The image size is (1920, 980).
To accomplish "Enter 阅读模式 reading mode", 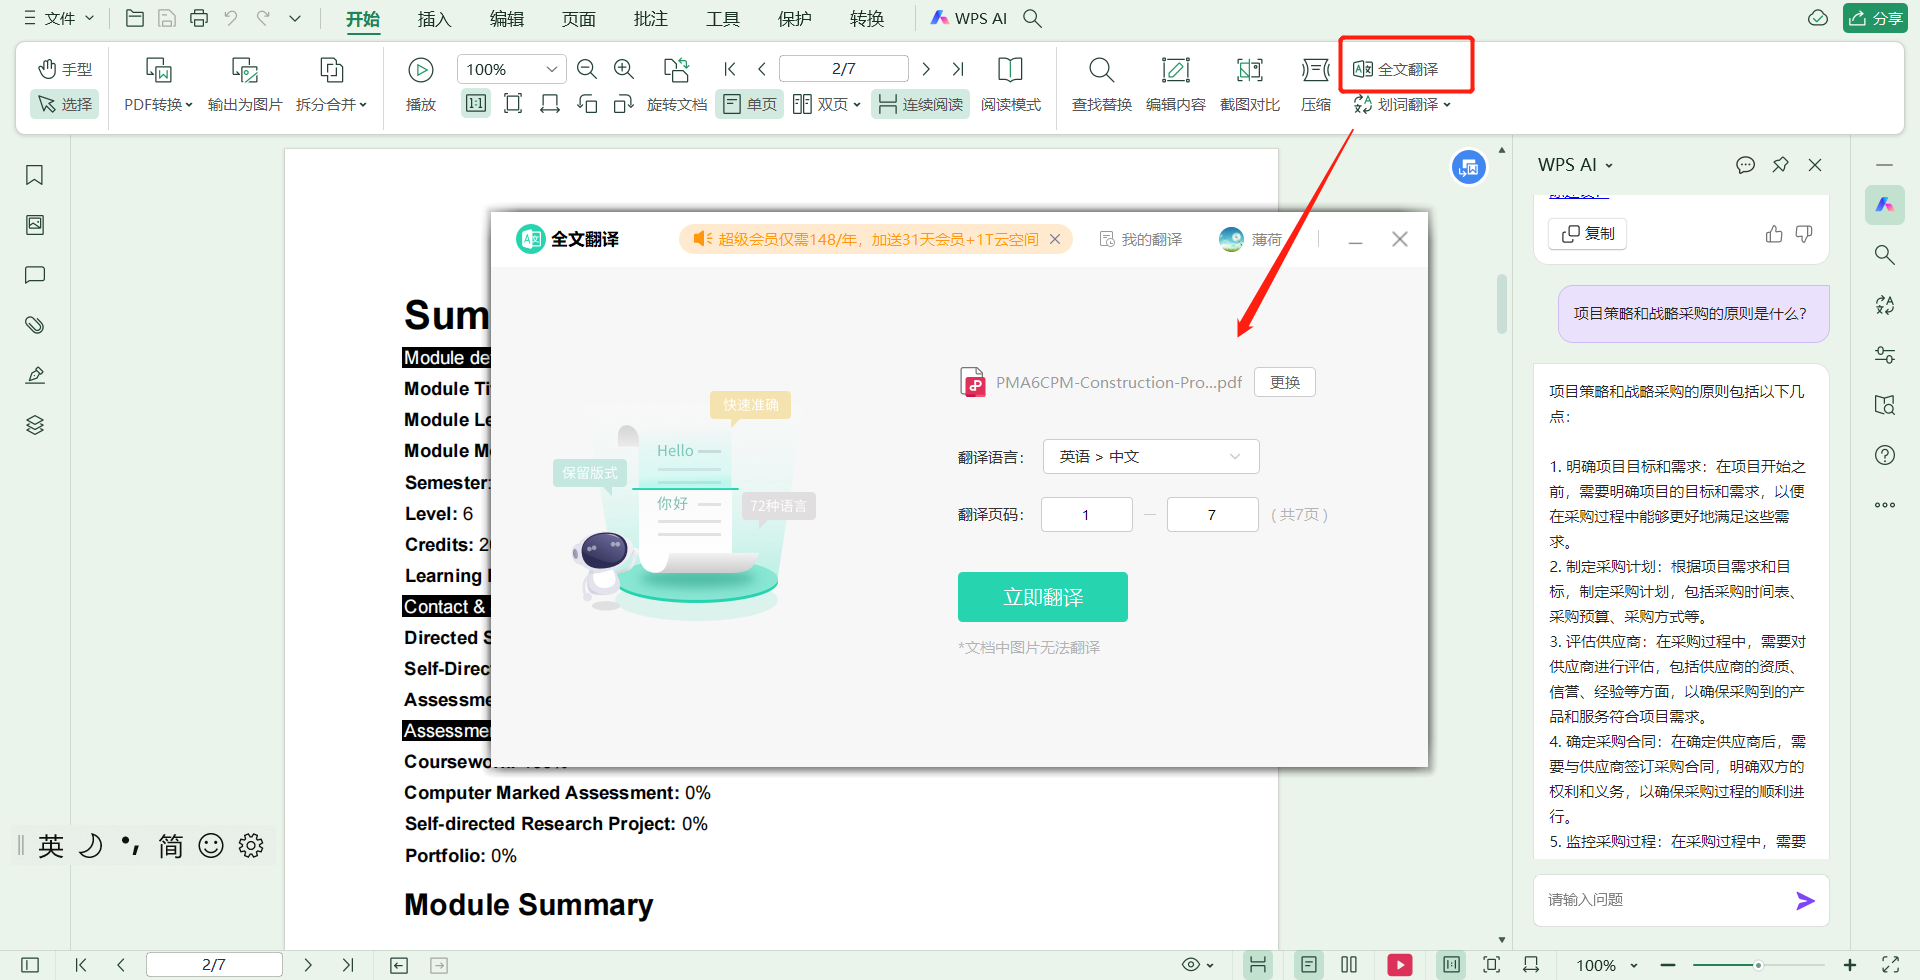I will (x=1011, y=85).
